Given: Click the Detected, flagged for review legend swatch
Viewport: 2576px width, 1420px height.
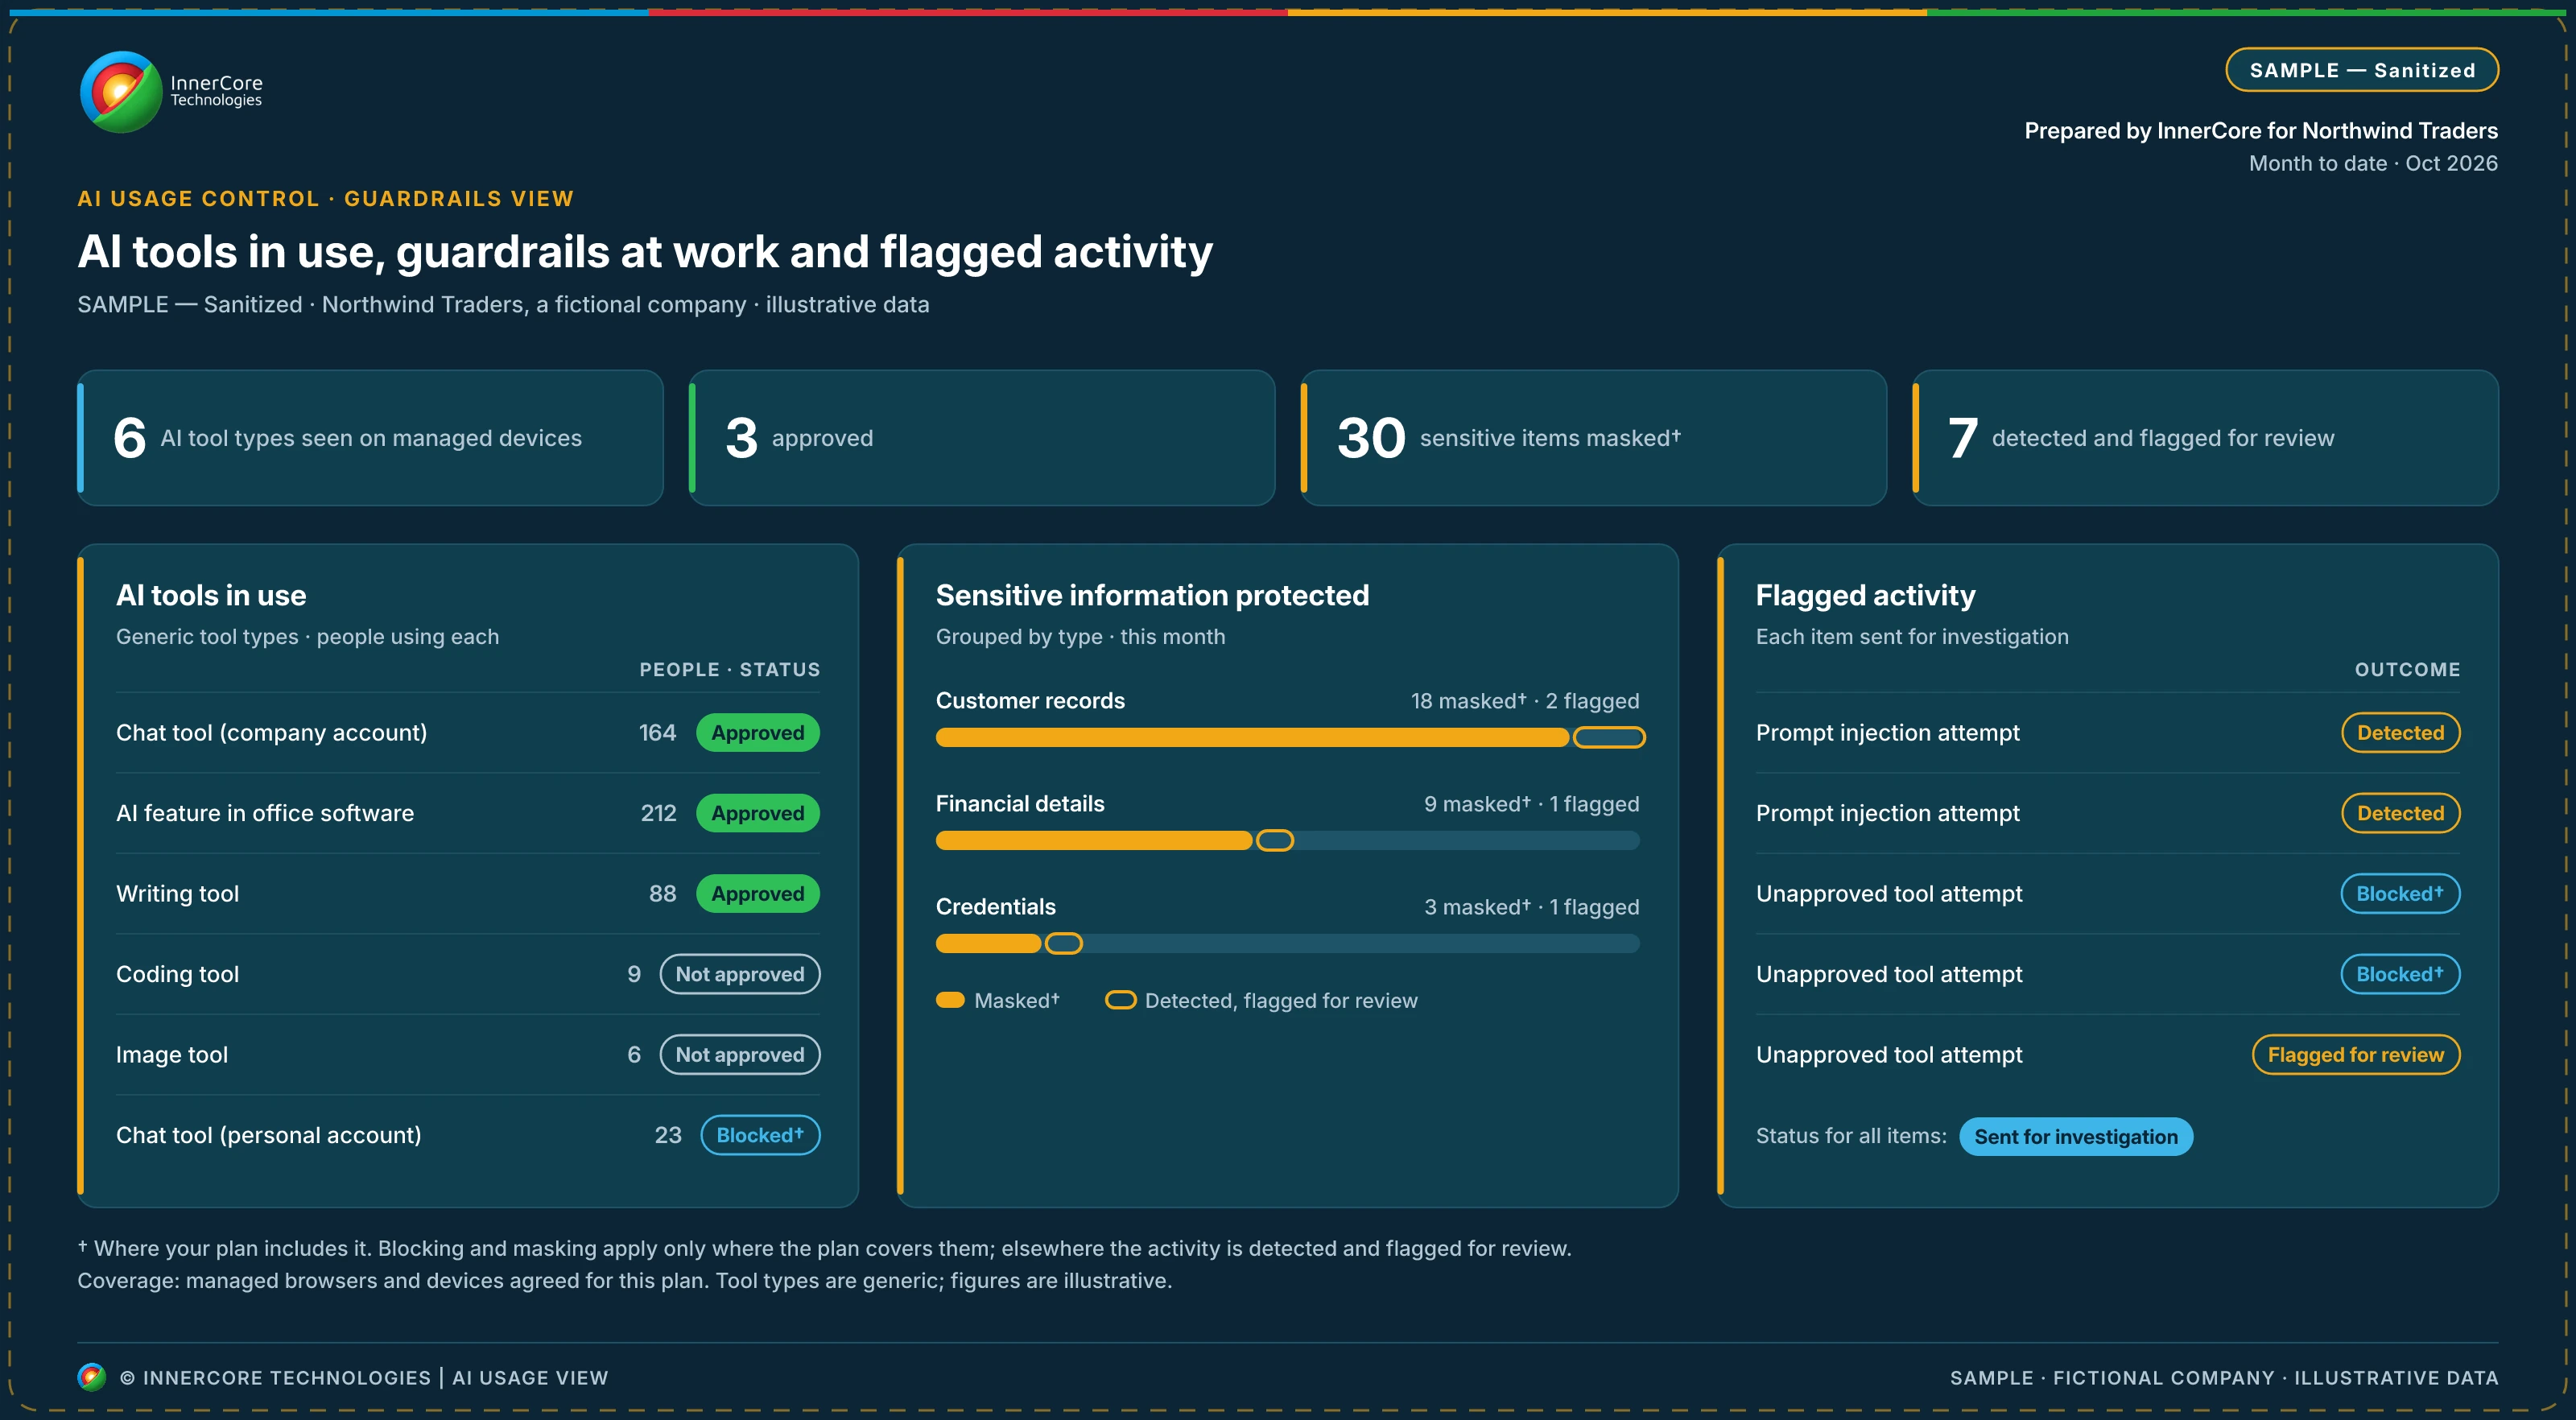Looking at the screenshot, I should tap(1120, 1001).
